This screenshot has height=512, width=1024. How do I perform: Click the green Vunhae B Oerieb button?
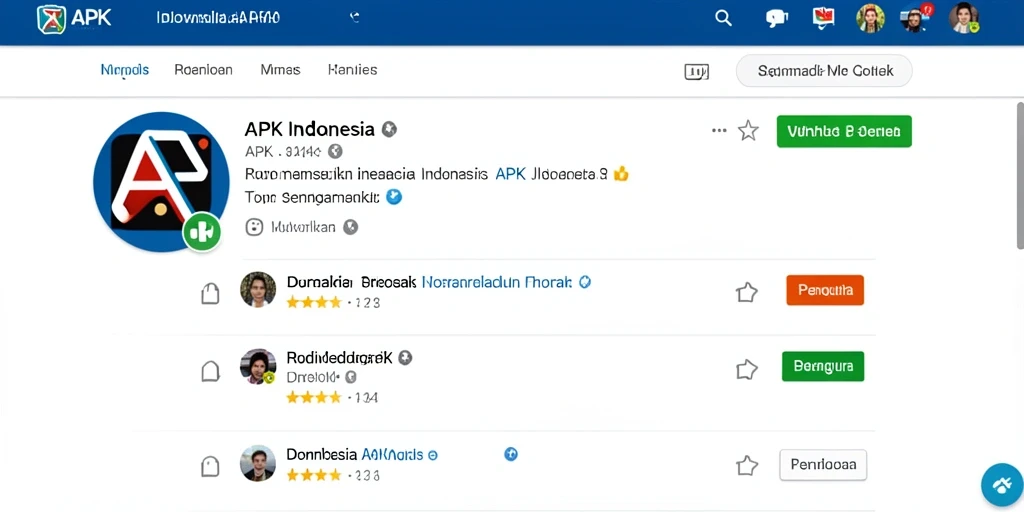[x=844, y=131]
